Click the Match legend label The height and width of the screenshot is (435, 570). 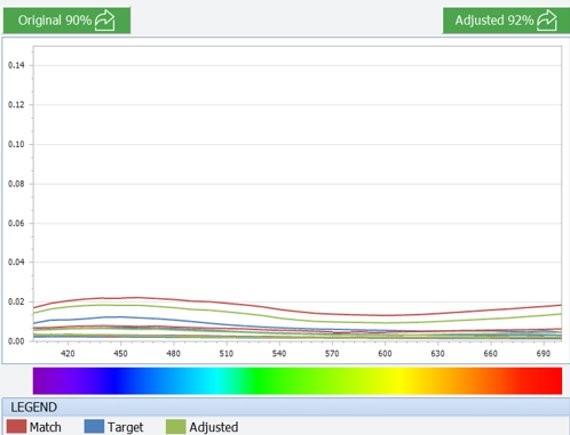point(45,427)
